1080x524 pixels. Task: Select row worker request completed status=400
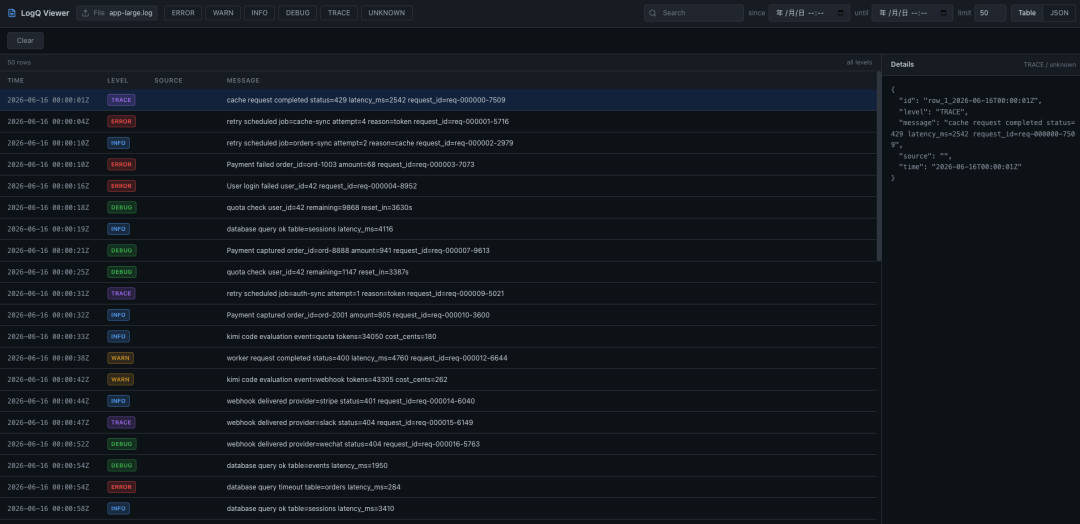(438, 358)
